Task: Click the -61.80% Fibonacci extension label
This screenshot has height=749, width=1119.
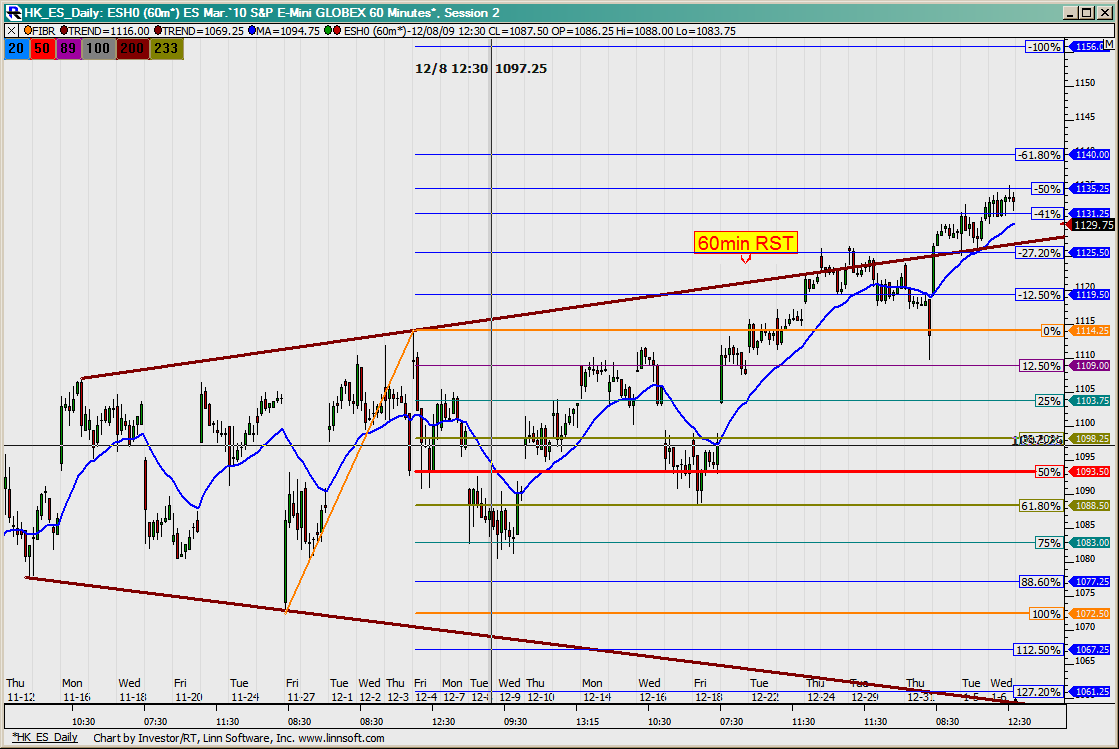Action: 1038,155
